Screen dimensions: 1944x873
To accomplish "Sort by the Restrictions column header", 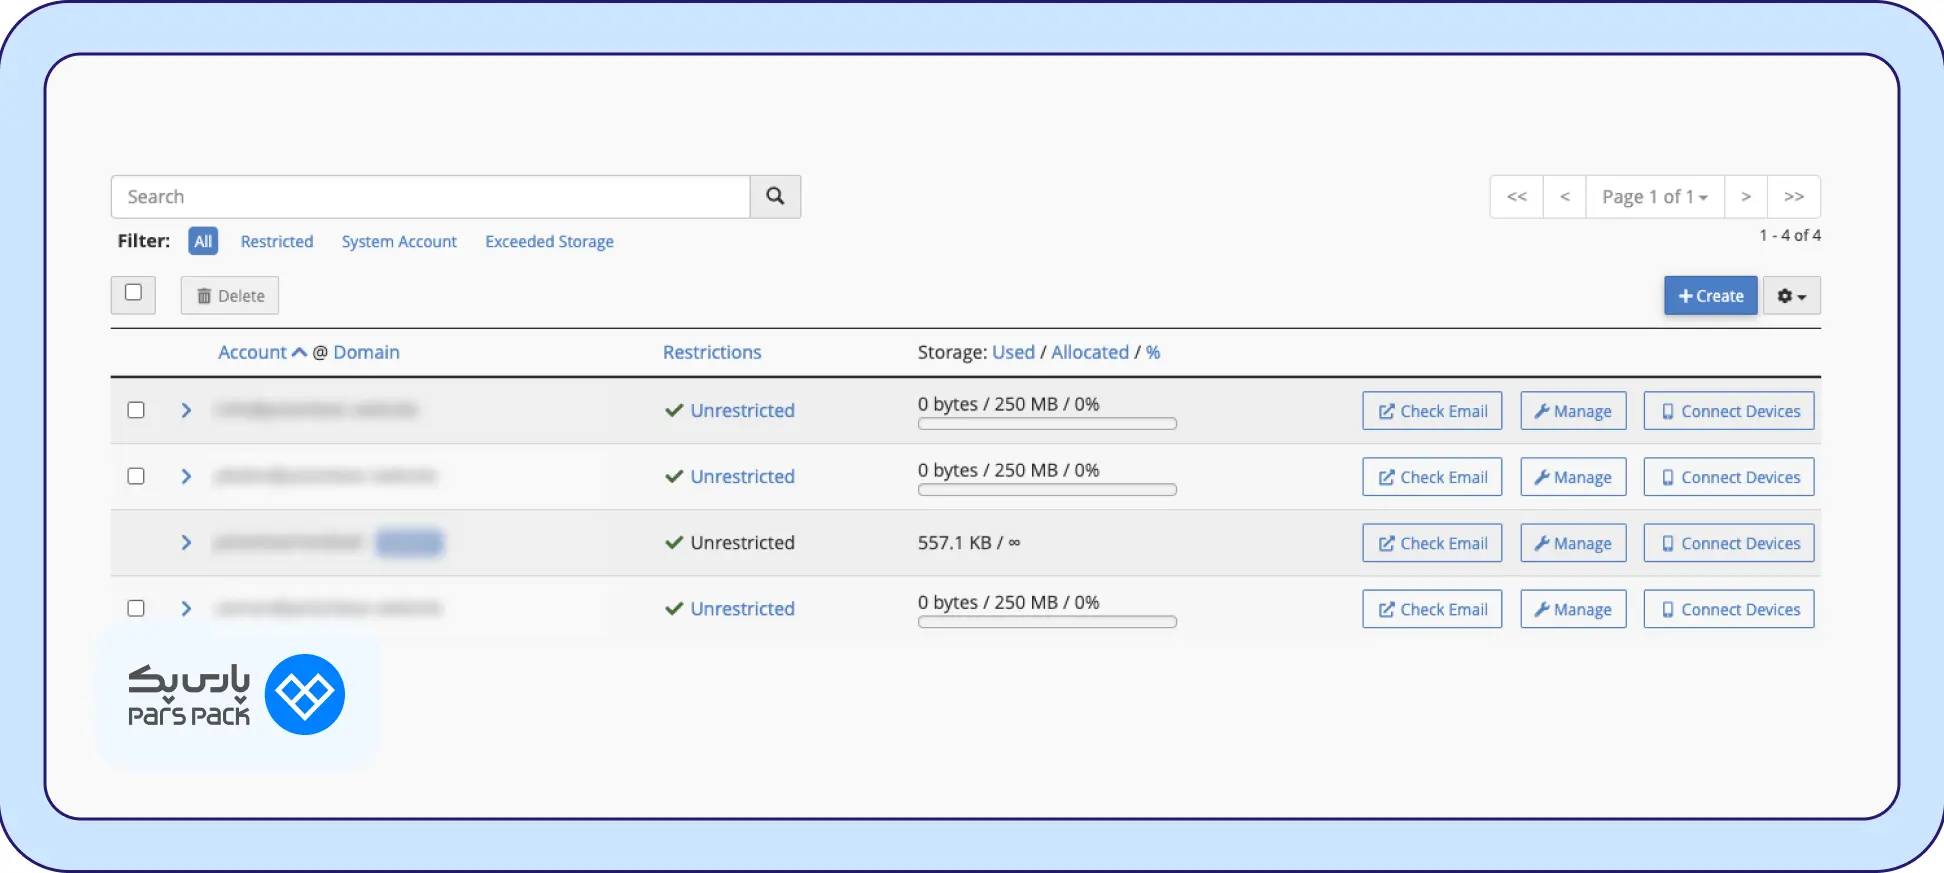I will [712, 352].
